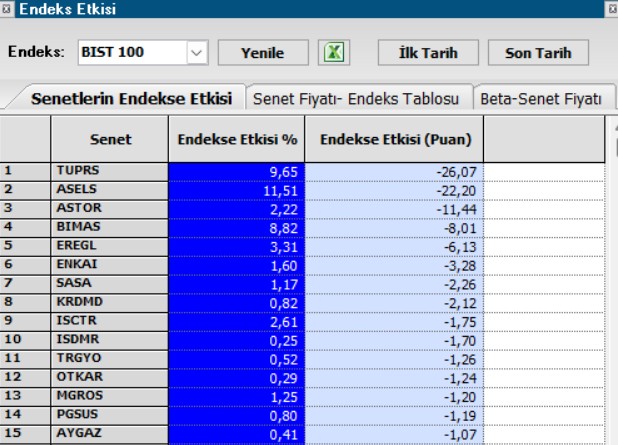Click the 2,61 percentage cell
Image resolution: width=618 pixels, height=445 pixels.
pos(236,322)
